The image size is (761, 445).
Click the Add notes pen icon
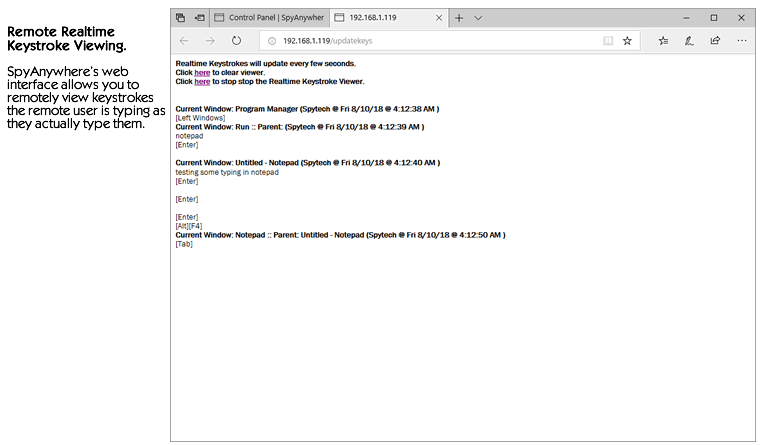[689, 41]
